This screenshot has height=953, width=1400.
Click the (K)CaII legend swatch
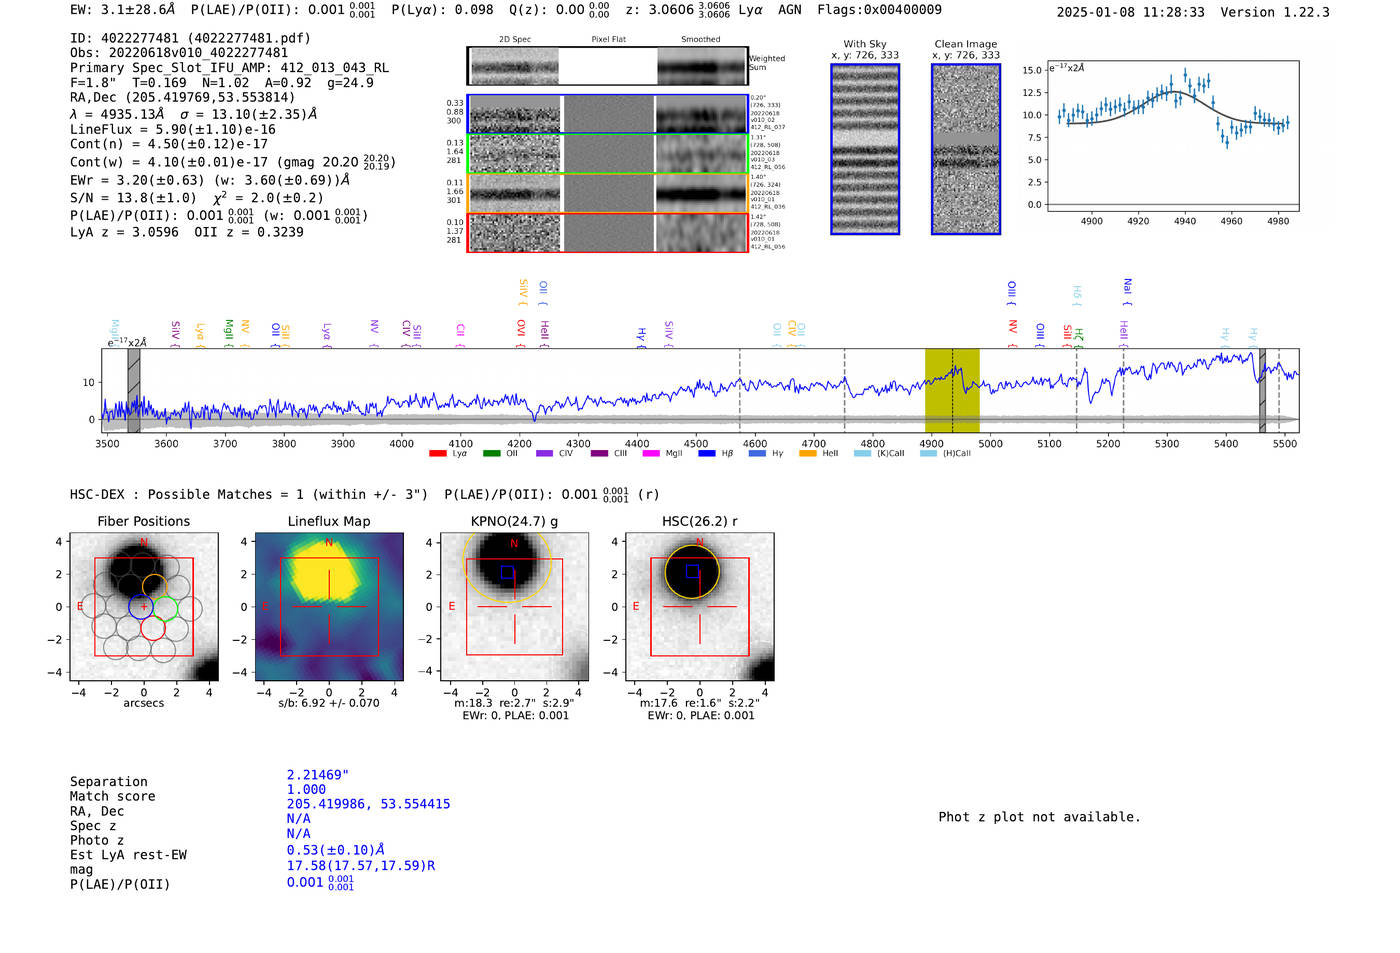863,454
